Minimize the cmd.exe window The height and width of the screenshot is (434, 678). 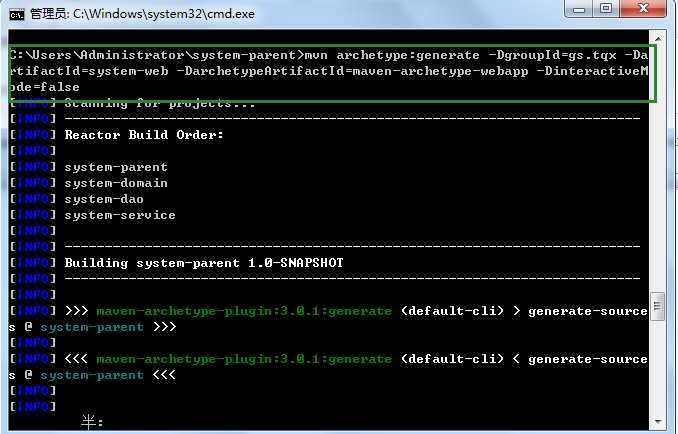(579, 9)
